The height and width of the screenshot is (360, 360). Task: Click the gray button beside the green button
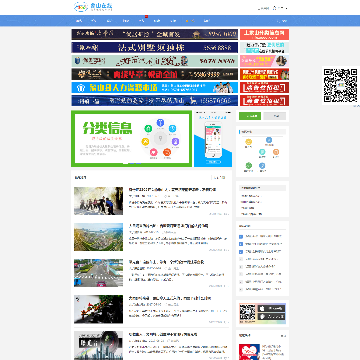[275, 116]
